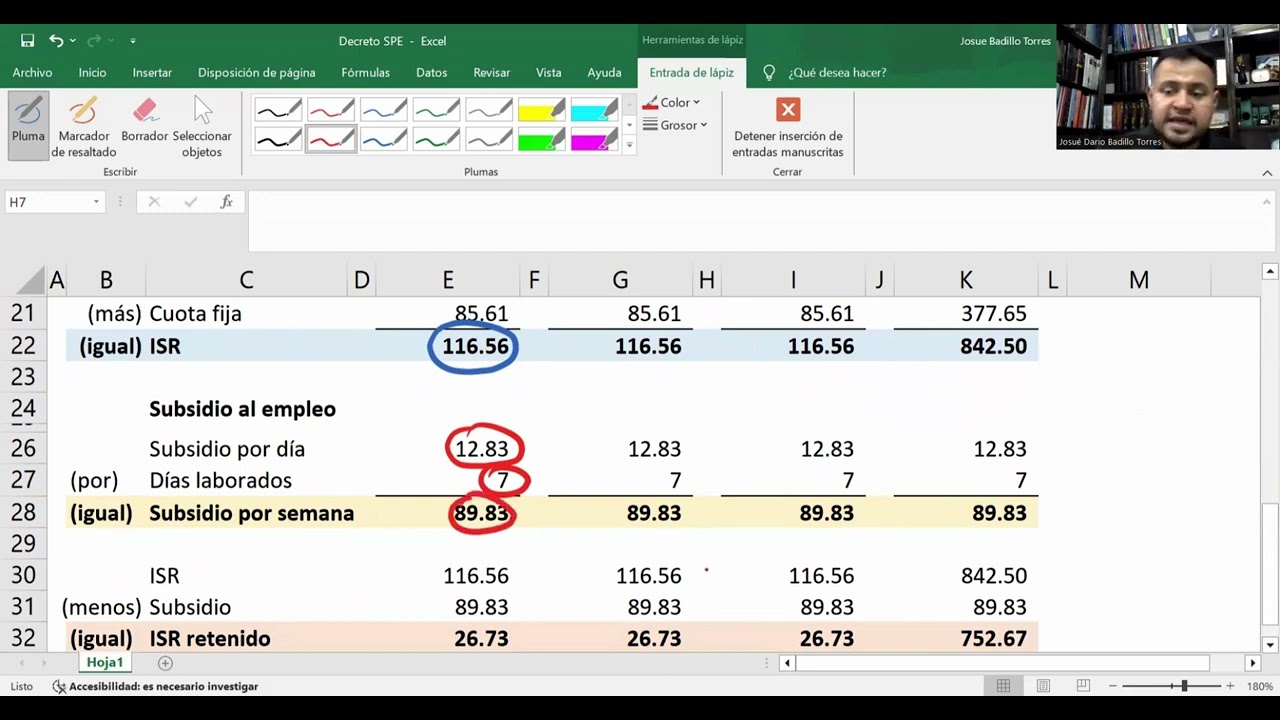
Task: Pick the thin red pen
Action: pos(331,109)
